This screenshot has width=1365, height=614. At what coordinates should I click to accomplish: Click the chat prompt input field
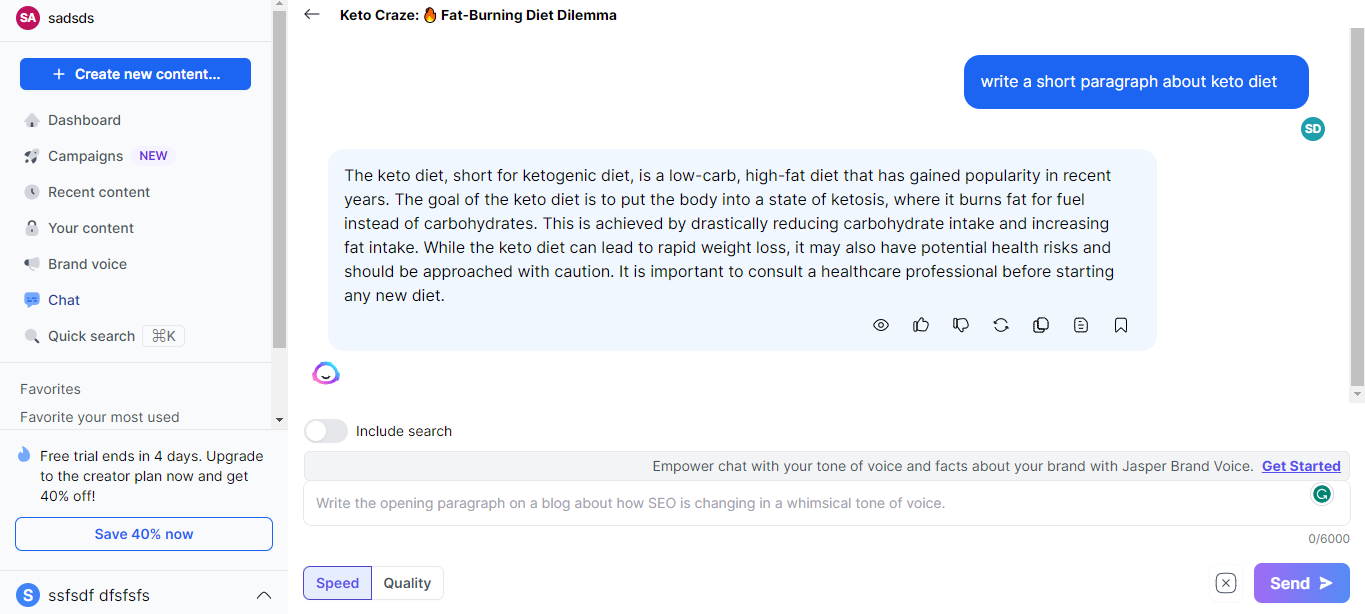800,503
